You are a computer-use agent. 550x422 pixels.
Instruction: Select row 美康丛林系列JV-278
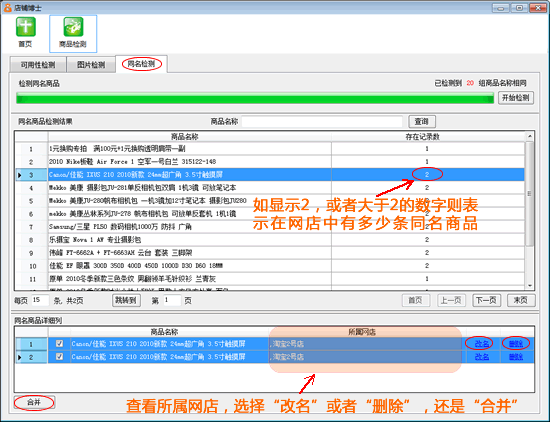tap(269, 214)
